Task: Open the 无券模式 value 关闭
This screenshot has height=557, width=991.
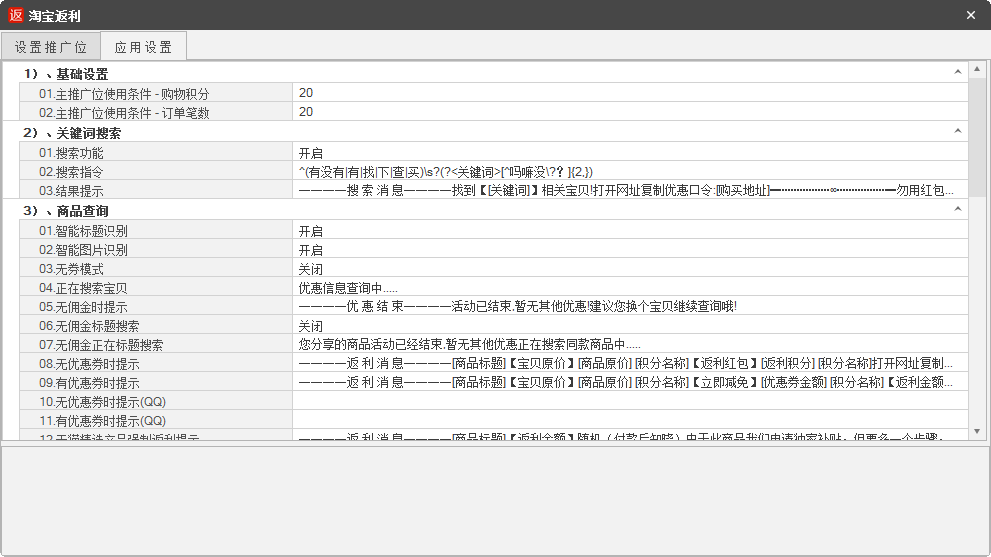Action: 630,269
